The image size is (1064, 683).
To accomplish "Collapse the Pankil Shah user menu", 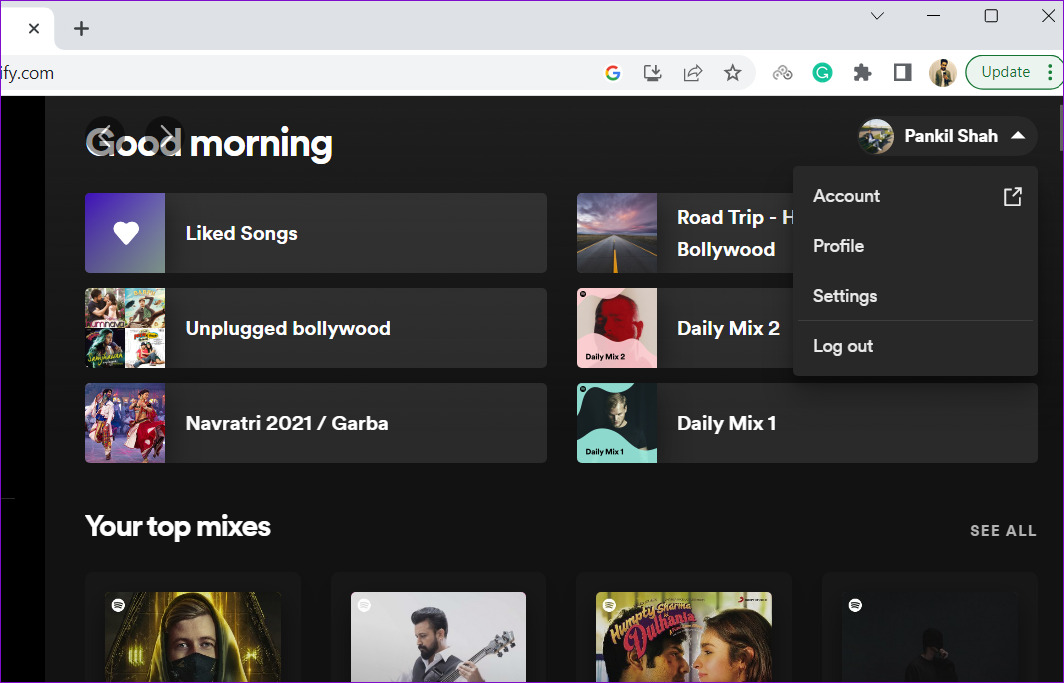I will (948, 136).
